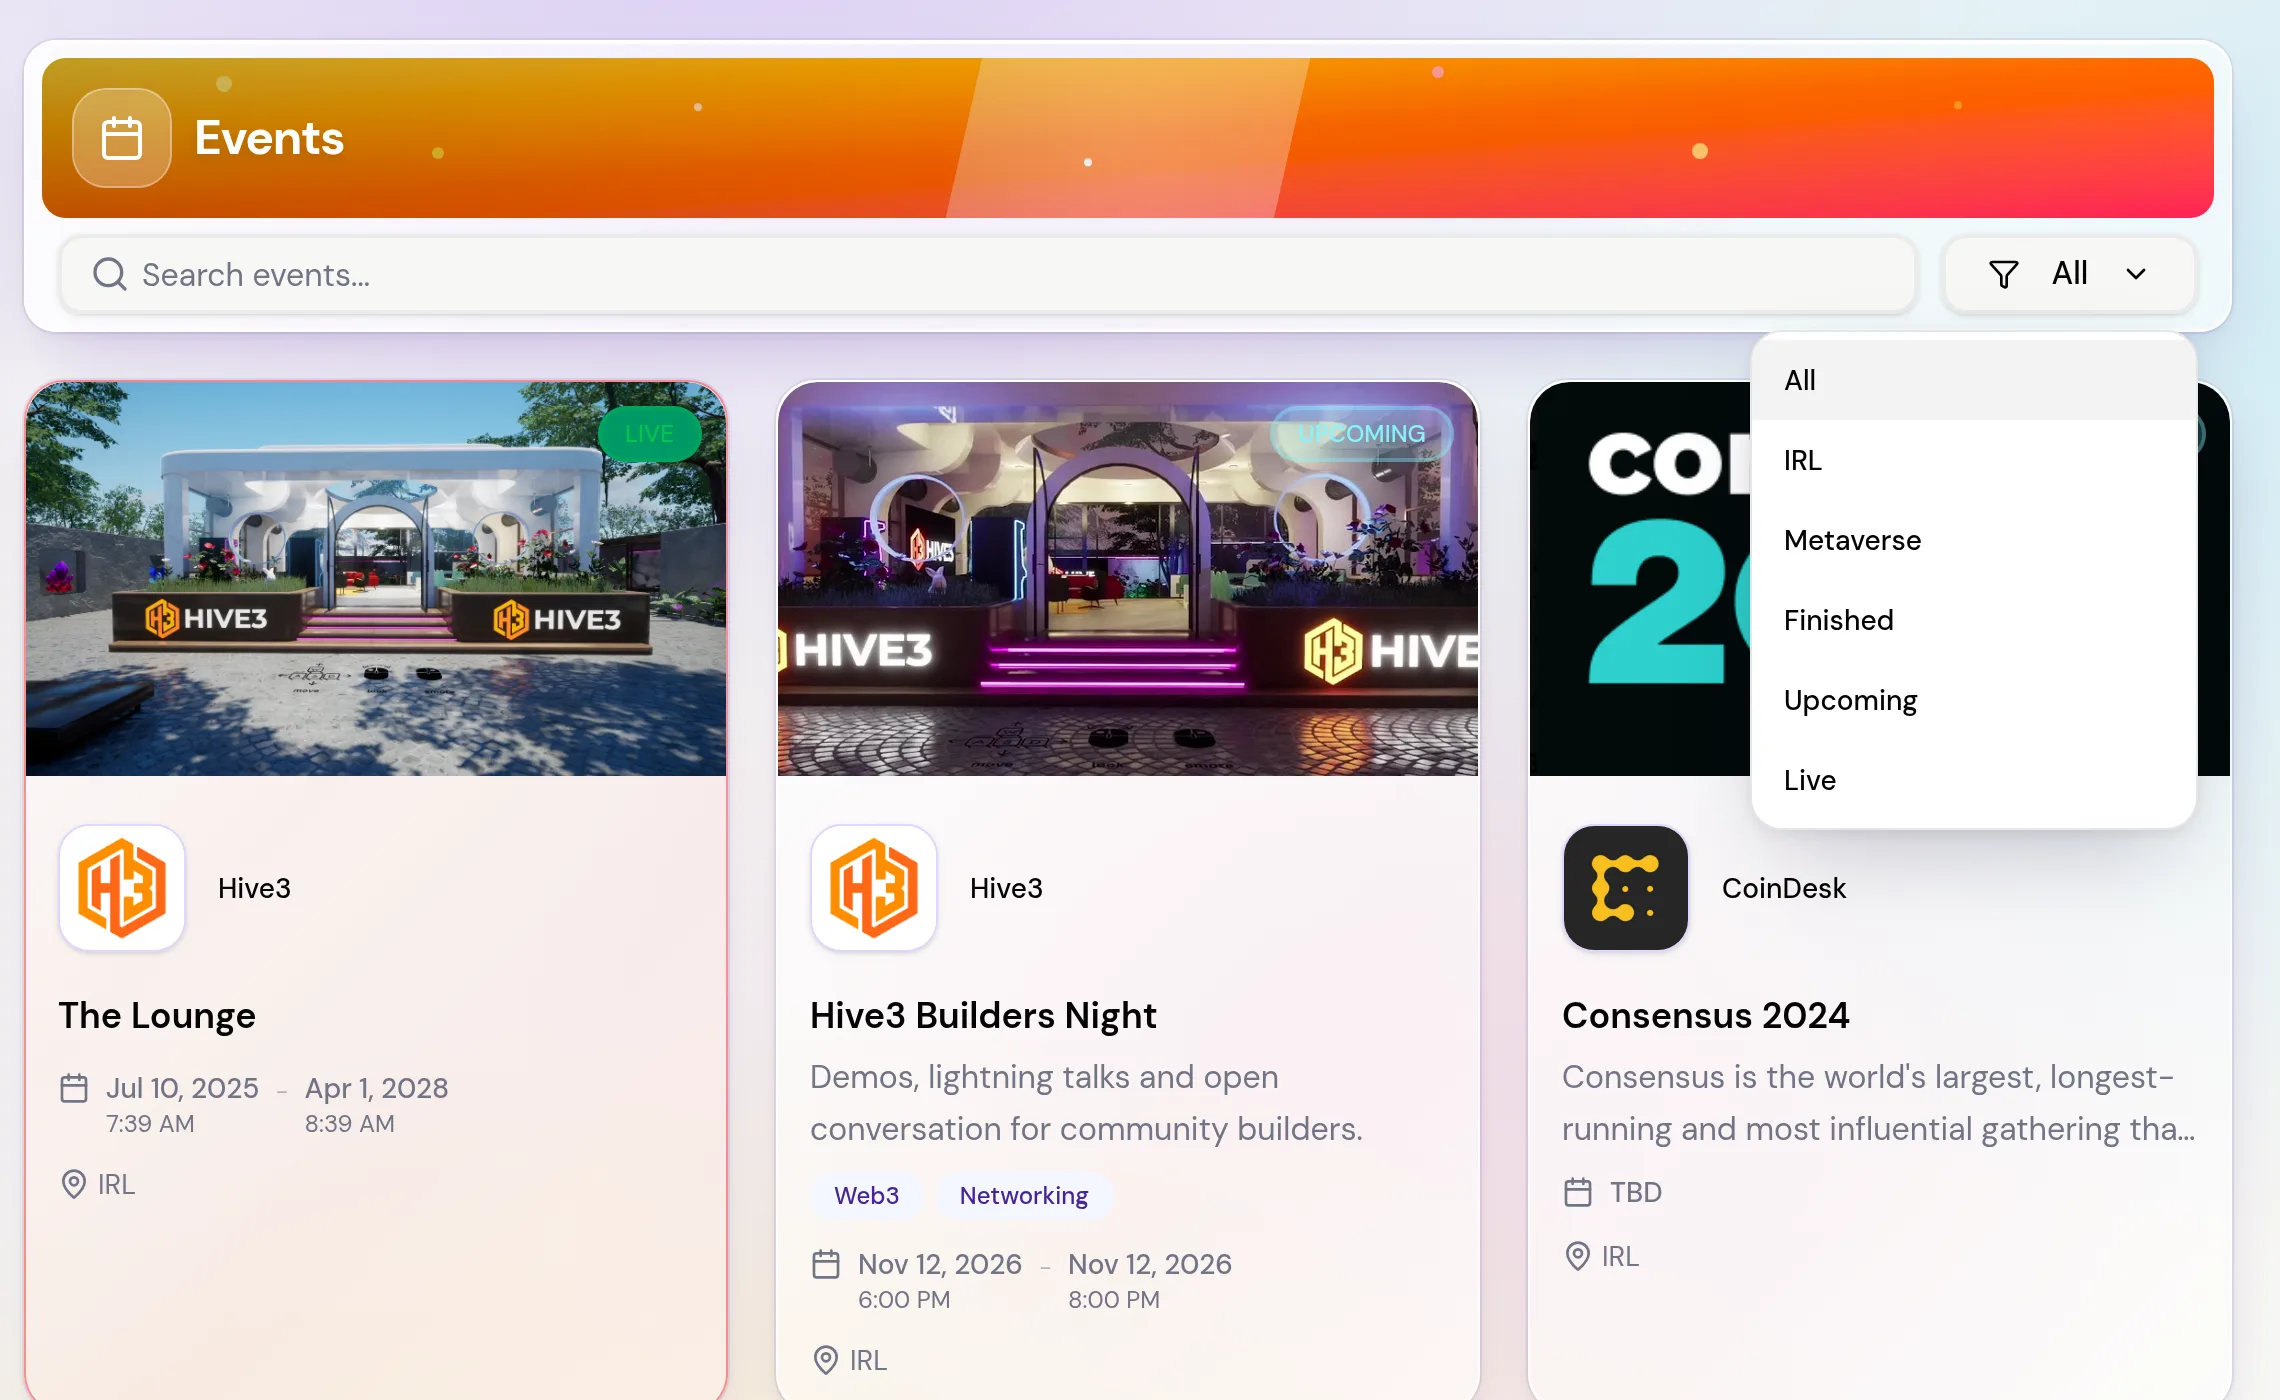2280x1400 pixels.
Task: Click the Hive3 logo on The Lounge card
Action: coord(122,888)
